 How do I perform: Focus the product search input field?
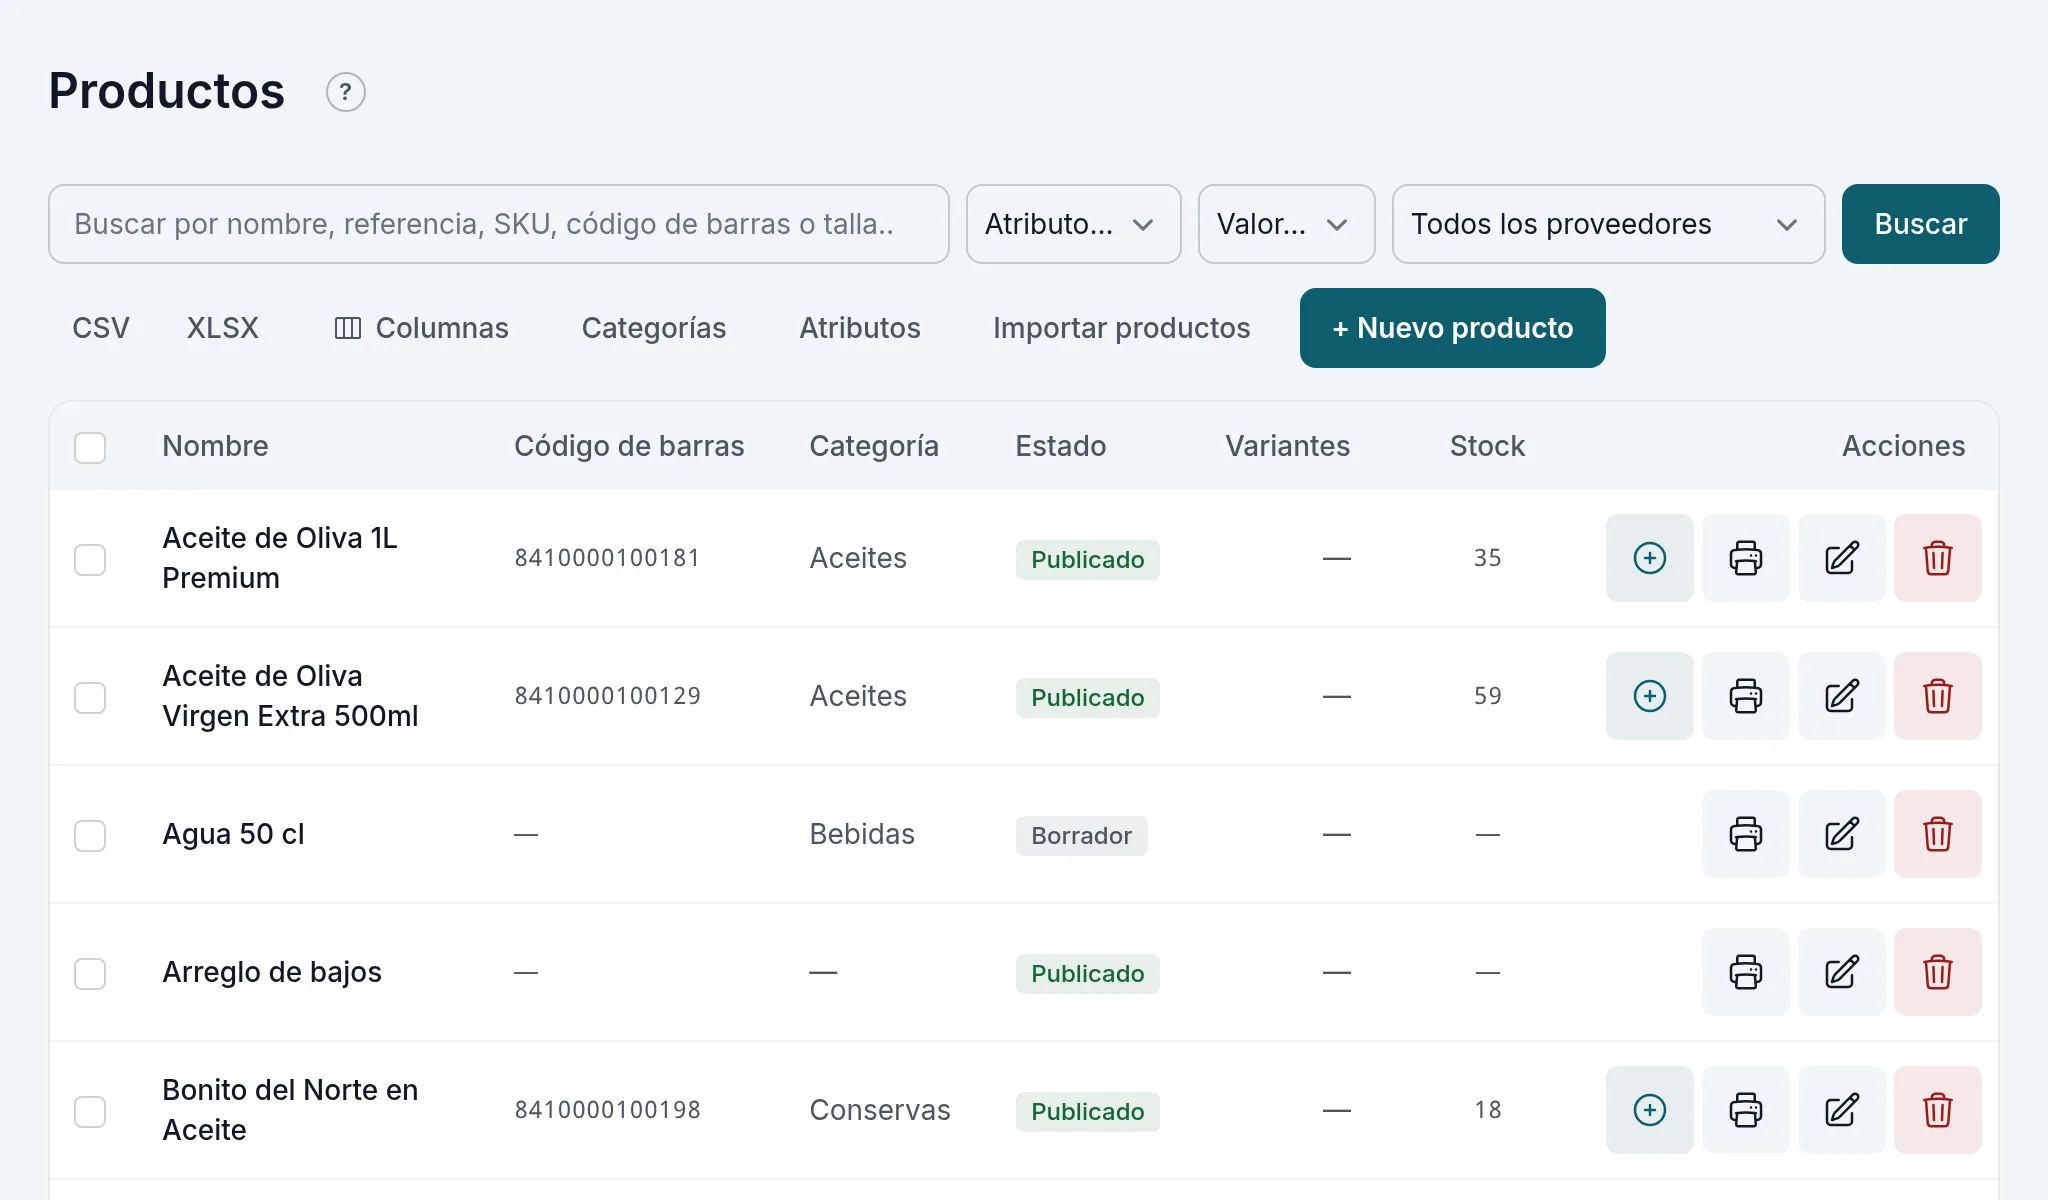[498, 224]
